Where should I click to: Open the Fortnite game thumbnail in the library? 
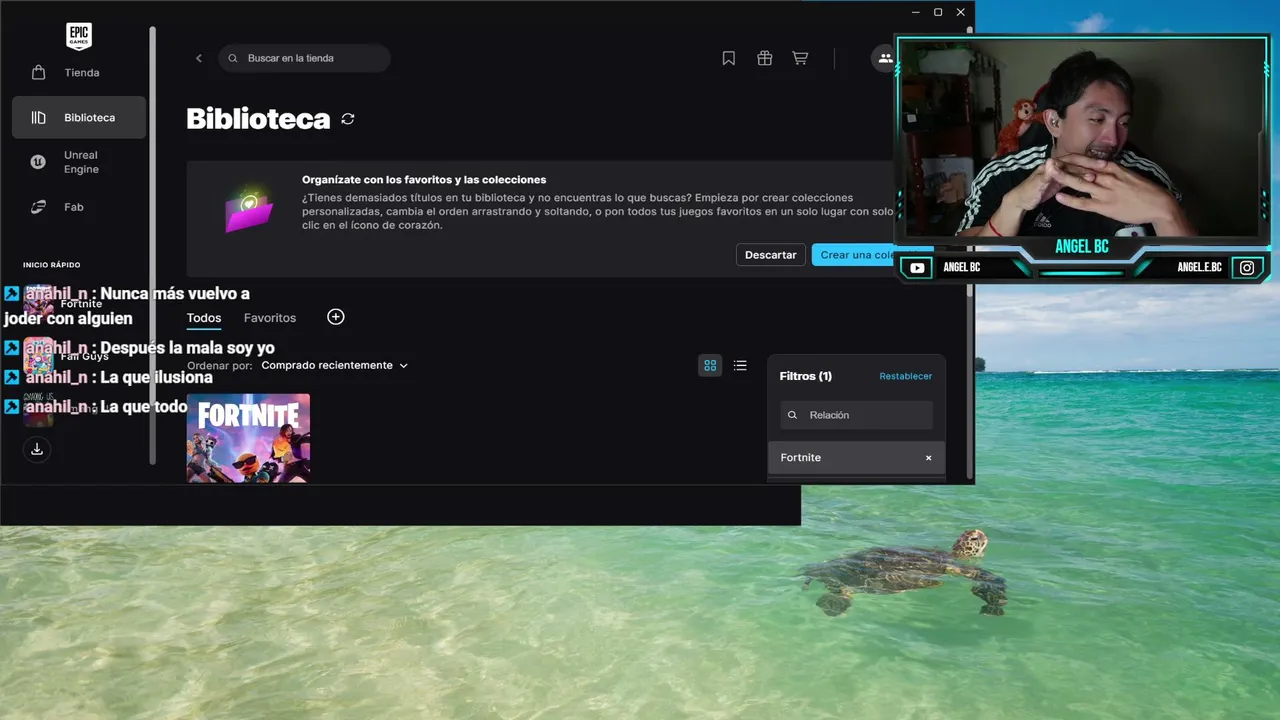pos(248,438)
